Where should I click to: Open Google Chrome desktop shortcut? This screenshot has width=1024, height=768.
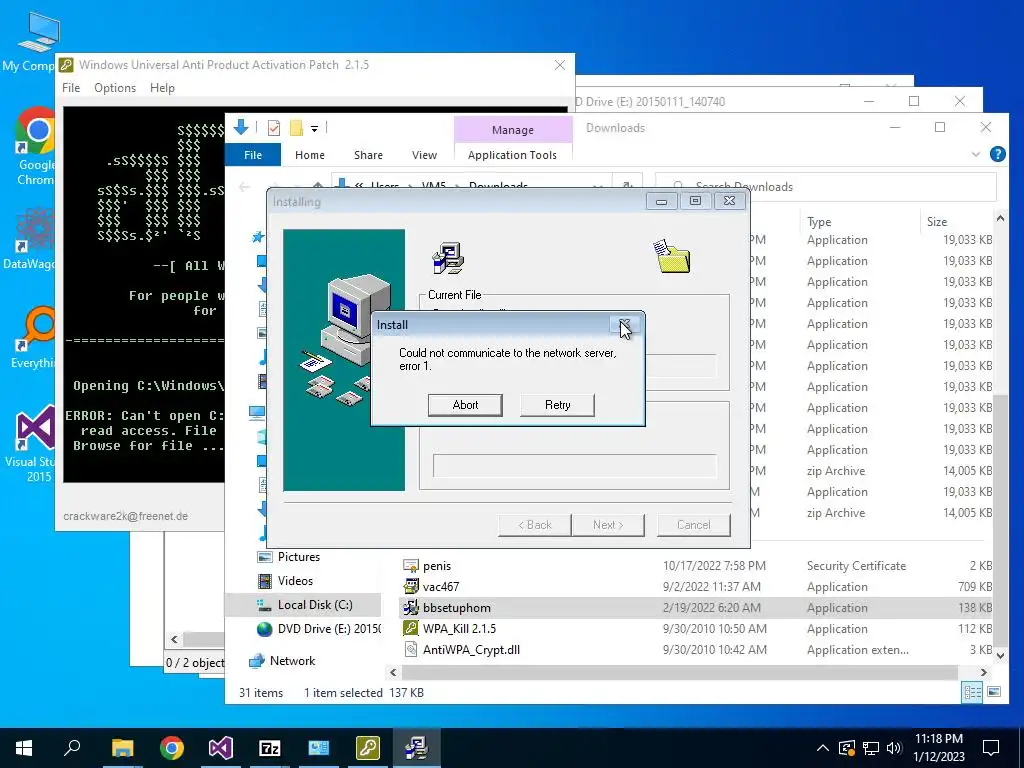(36, 147)
